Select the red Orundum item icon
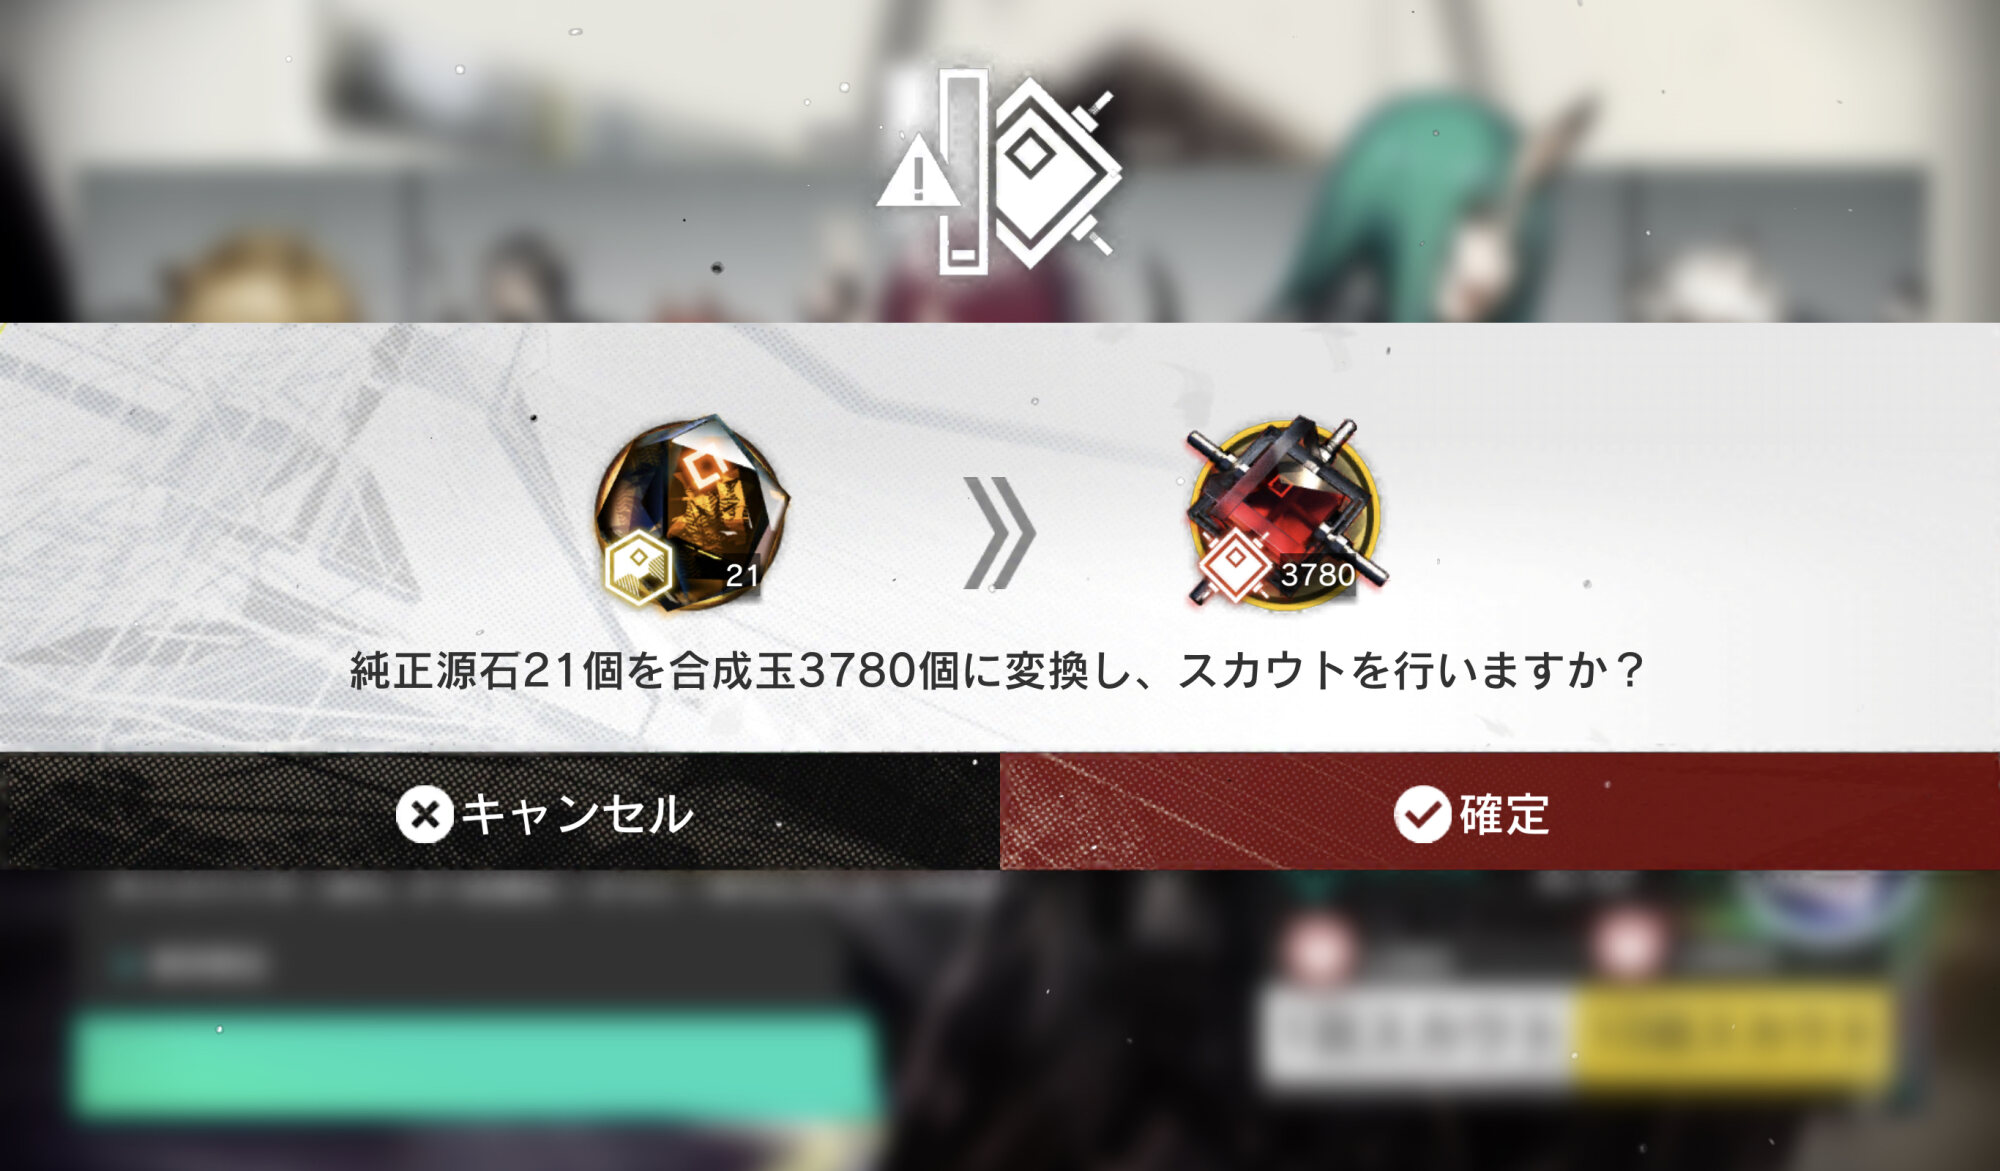Image resolution: width=2000 pixels, height=1171 pixels. (1286, 510)
